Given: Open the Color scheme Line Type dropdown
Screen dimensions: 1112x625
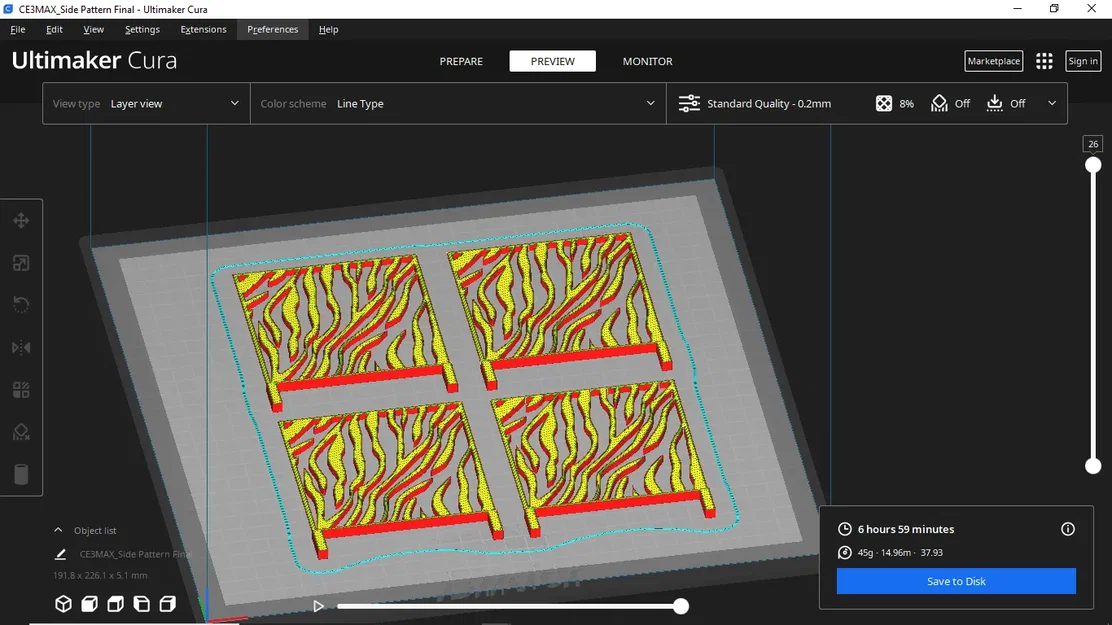Looking at the screenshot, I should (458, 104).
